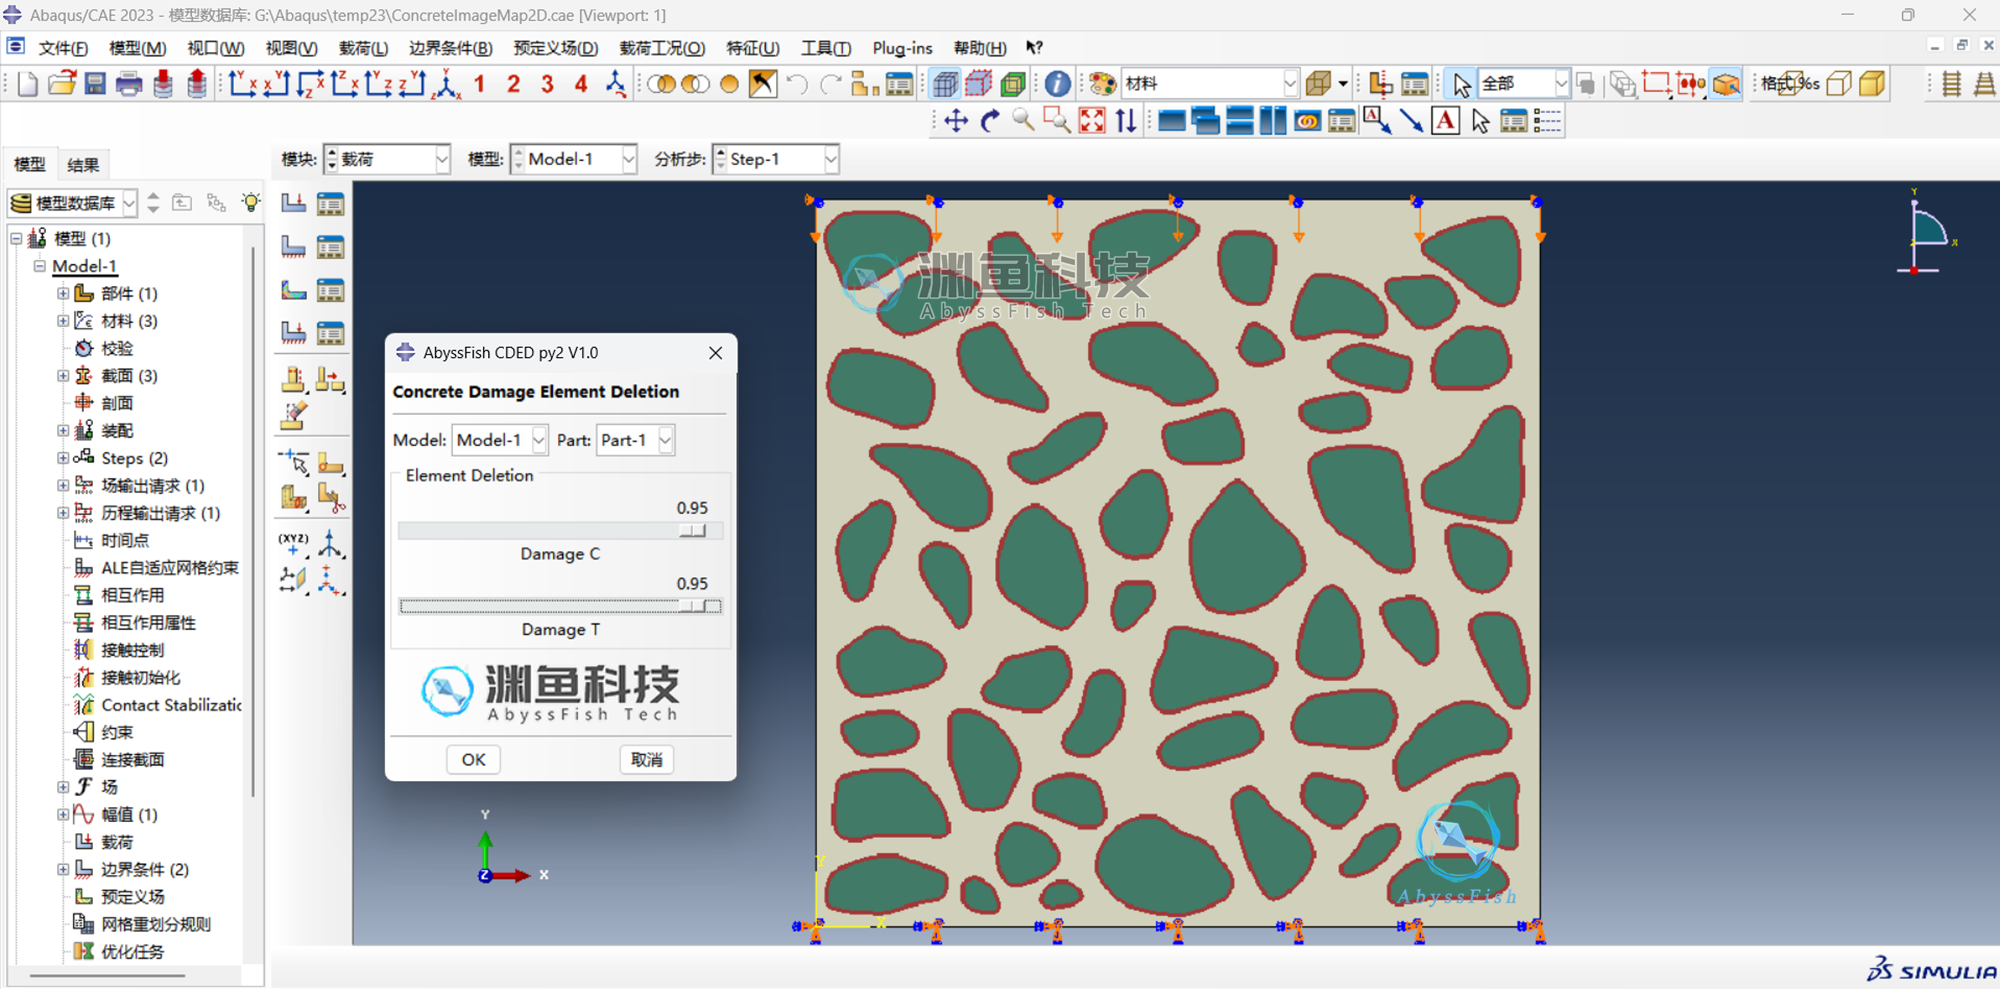Image resolution: width=2000 pixels, height=989 pixels.
Task: Auto-fit the view in viewport
Action: (1092, 121)
